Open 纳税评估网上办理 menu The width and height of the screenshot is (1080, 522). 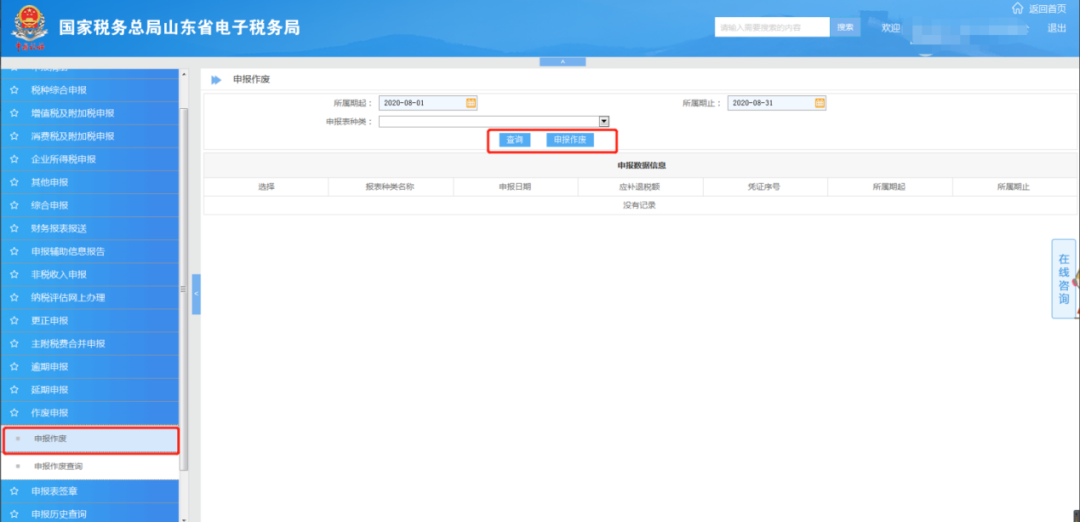[x=90, y=298]
